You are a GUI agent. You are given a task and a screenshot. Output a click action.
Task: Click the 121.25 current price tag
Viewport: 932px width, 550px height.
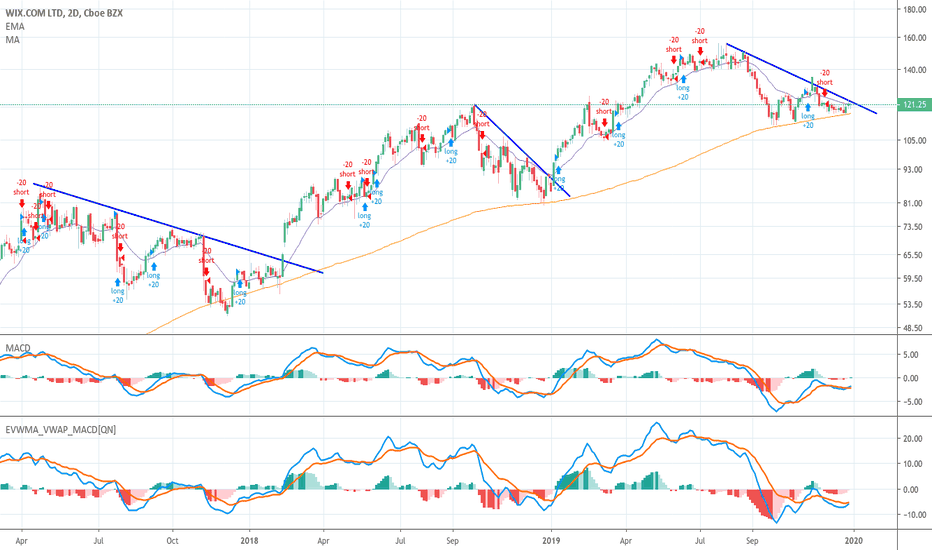pos(914,105)
